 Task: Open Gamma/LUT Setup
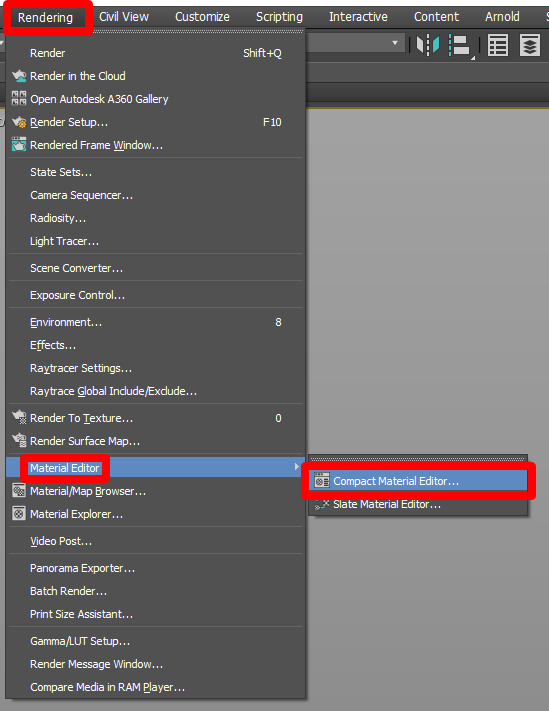(155, 642)
